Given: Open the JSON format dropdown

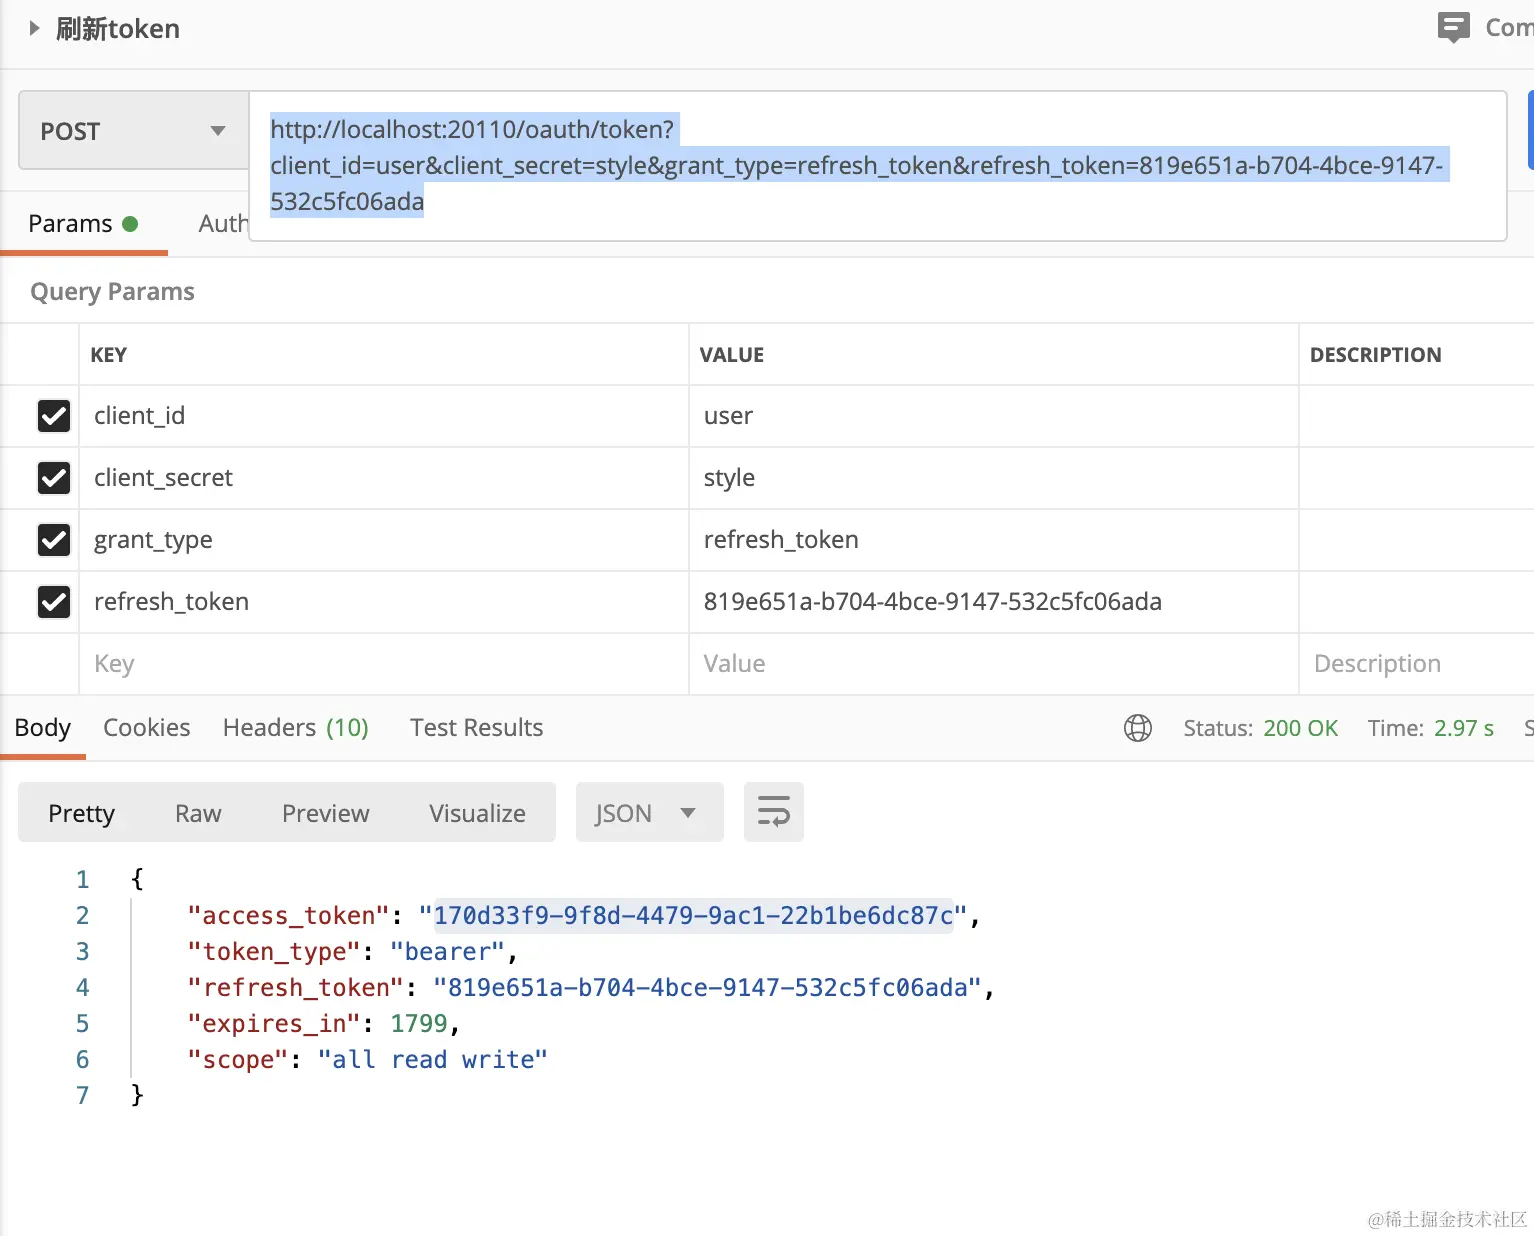Looking at the screenshot, I should (x=650, y=813).
